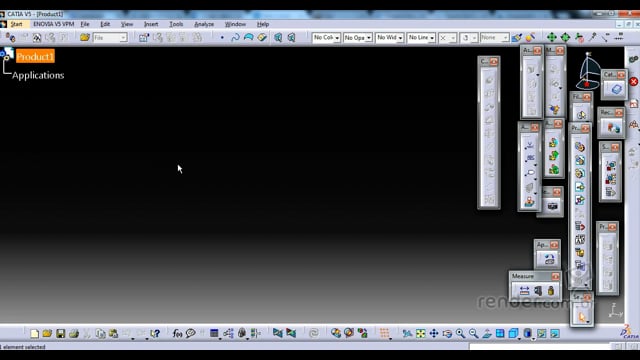
Task: Select Product1 node in specification tree
Action: click(35, 56)
